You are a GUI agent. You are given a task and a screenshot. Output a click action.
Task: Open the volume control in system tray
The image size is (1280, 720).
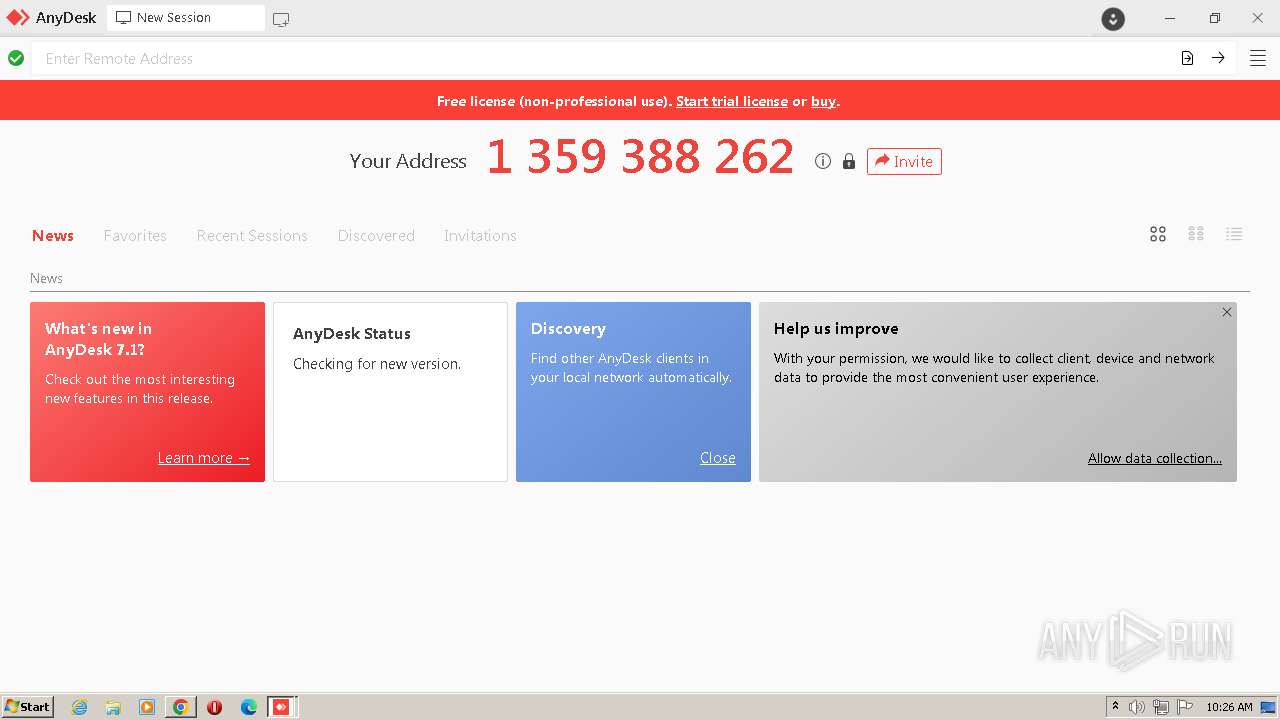coord(1137,707)
